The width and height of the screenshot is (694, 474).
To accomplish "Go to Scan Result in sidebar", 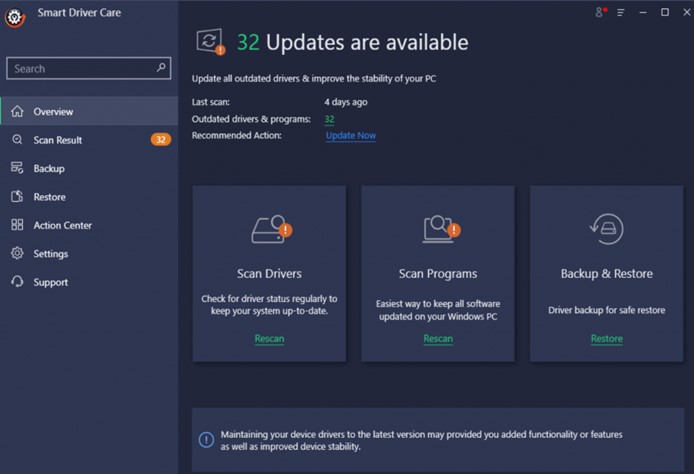I will click(89, 140).
